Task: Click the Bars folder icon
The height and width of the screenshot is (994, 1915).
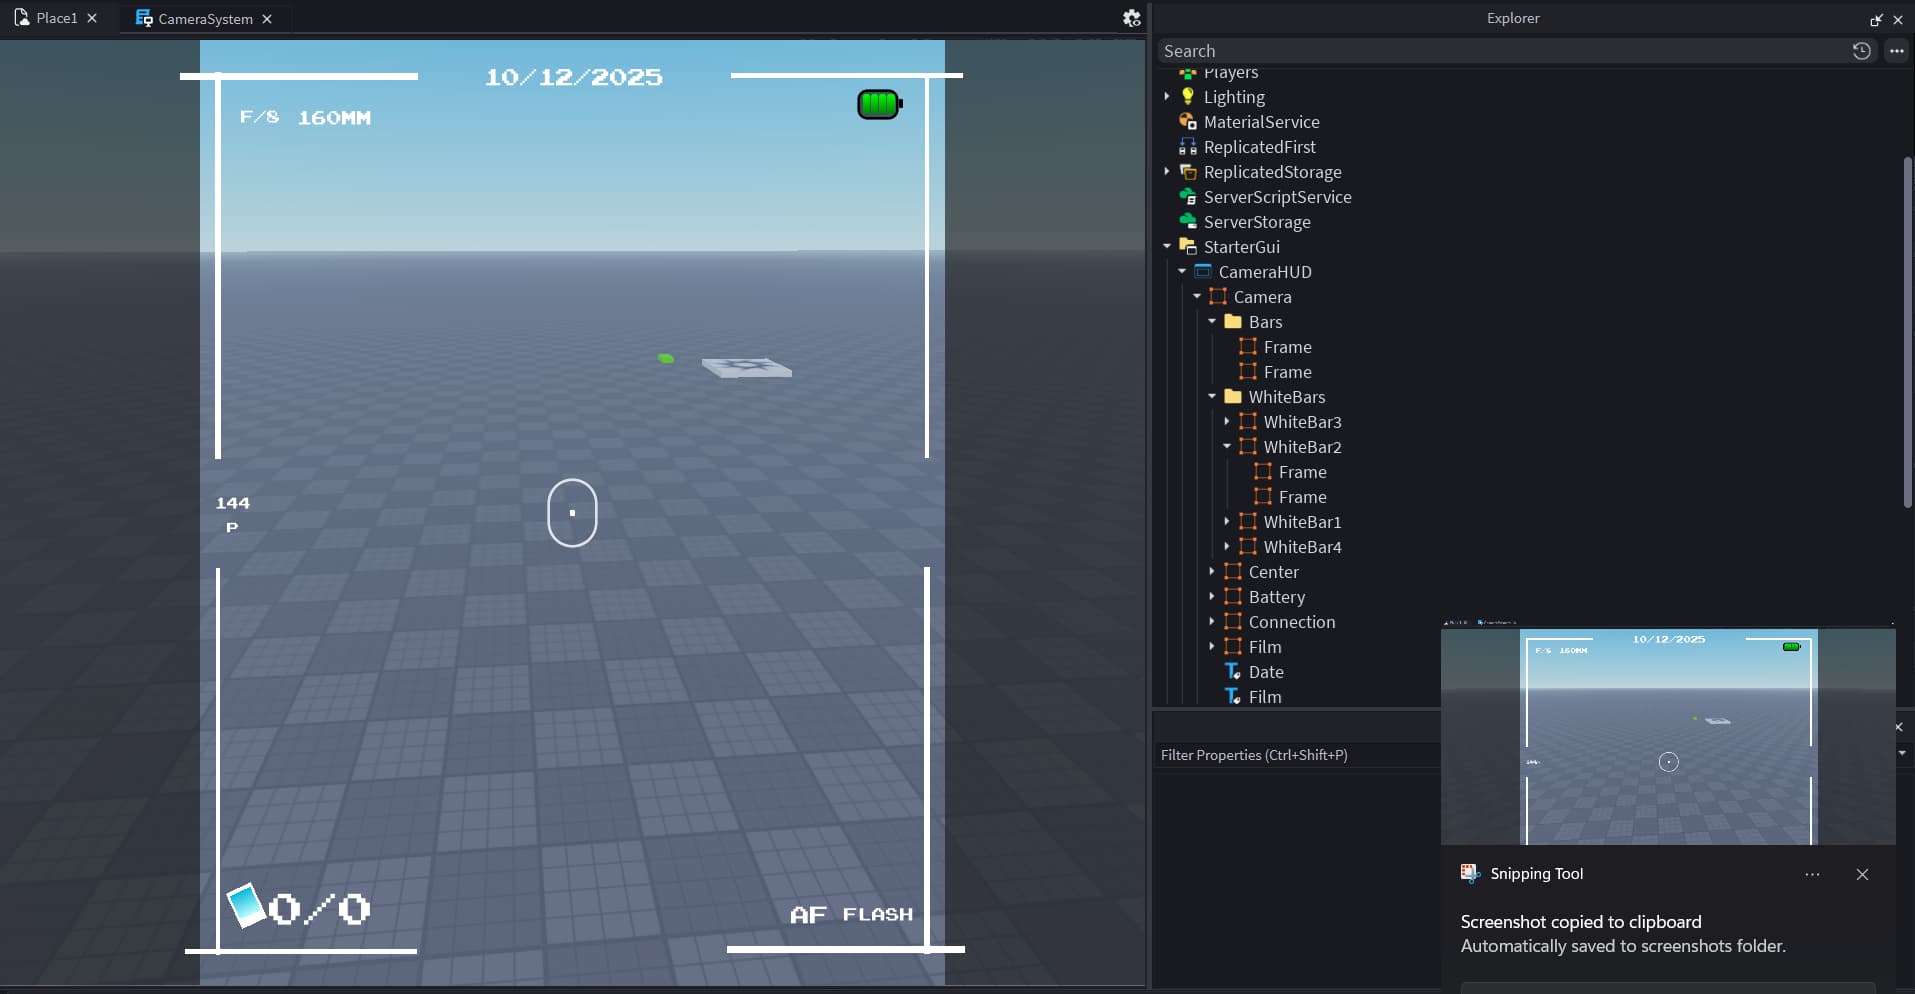Action: click(1233, 321)
